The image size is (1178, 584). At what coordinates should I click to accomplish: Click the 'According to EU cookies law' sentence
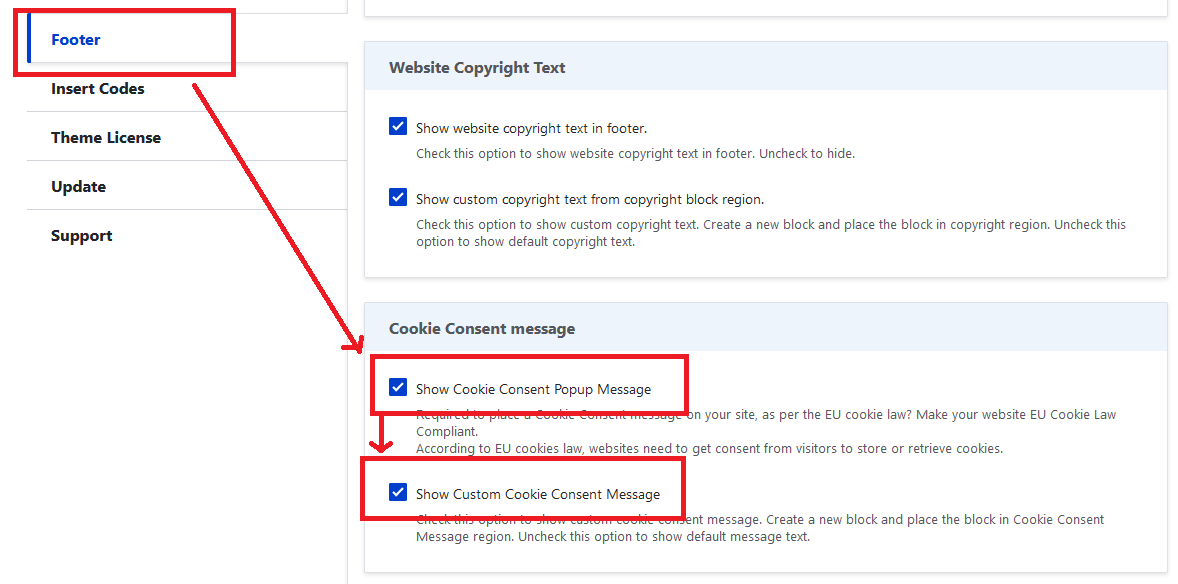(709, 449)
